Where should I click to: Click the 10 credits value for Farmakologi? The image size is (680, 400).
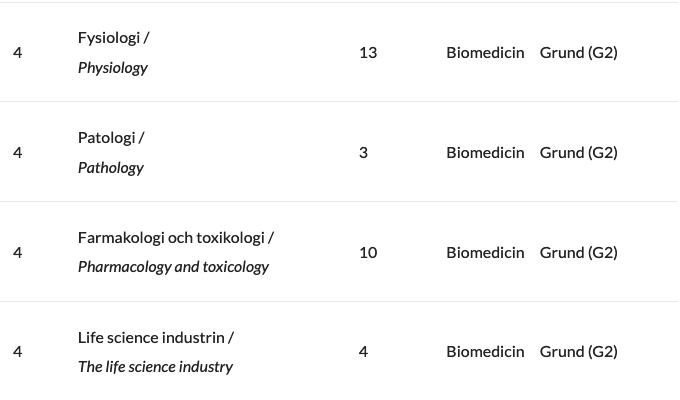[x=368, y=252]
